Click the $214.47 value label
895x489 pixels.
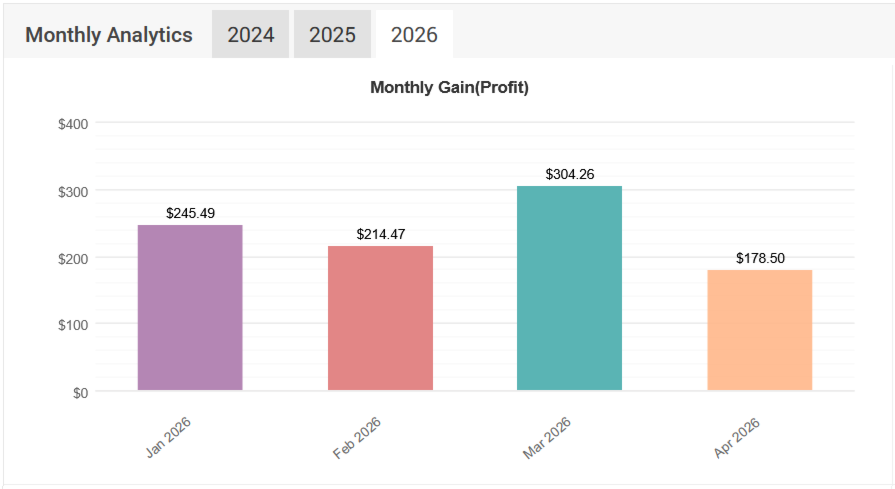pyautogui.click(x=380, y=234)
